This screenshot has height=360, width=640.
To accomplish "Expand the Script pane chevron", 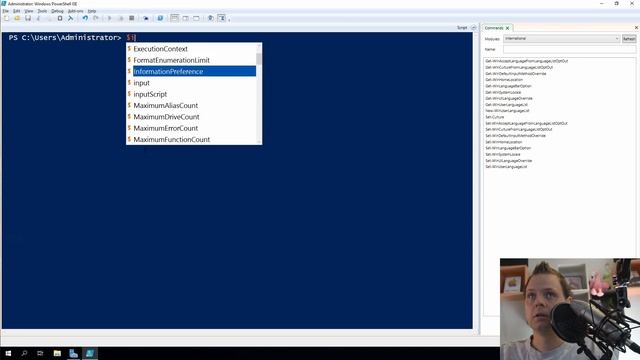I will pyautogui.click(x=473, y=28).
